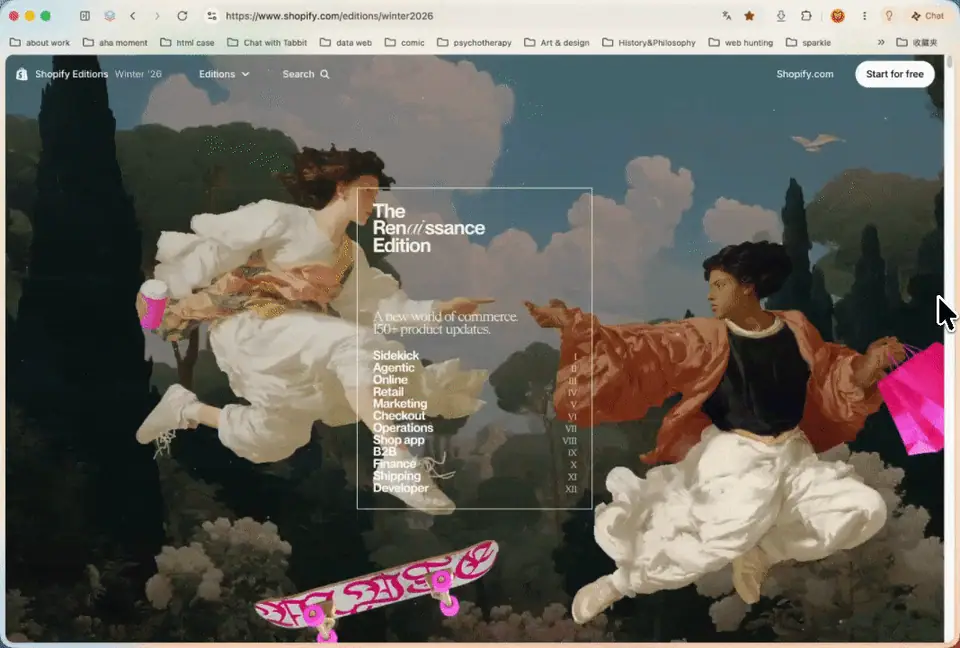This screenshot has width=960, height=648.
Task: Open the 'about work' bookmark folder
Action: pyautogui.click(x=40, y=42)
